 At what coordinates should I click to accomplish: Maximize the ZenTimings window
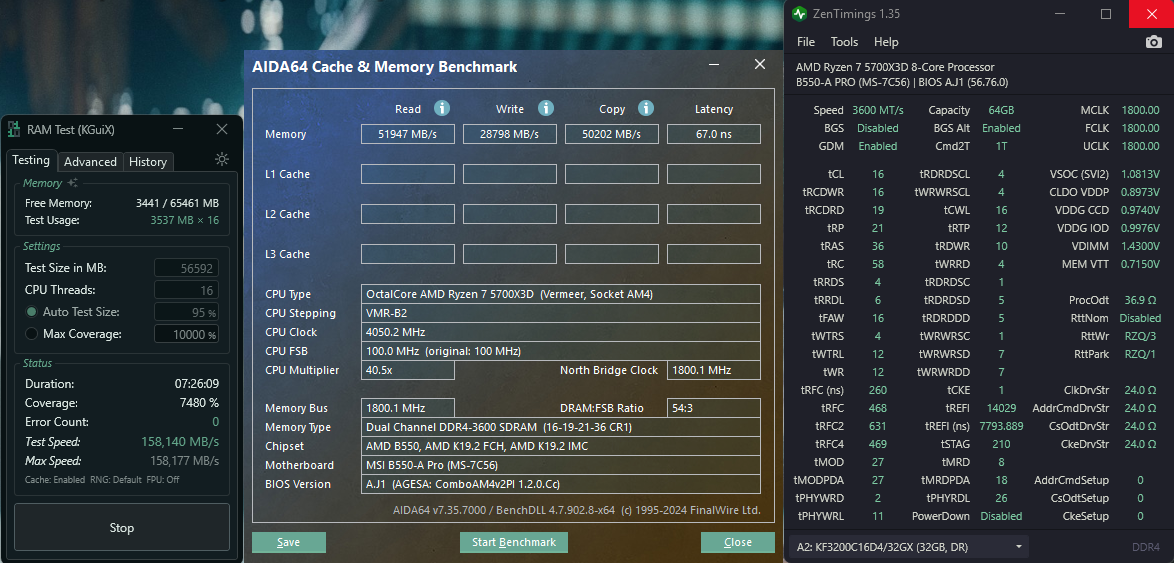click(x=1106, y=14)
